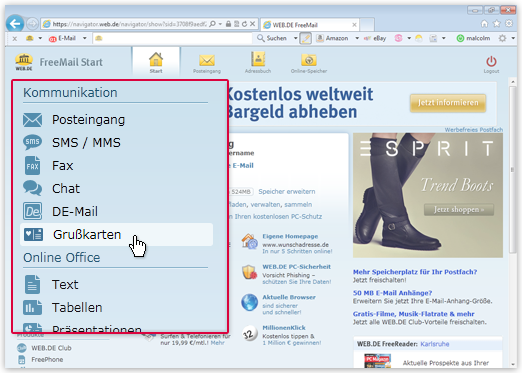Expand the Amazon dropdown arrow
Screen dimensions: 522x373
coord(357,38)
